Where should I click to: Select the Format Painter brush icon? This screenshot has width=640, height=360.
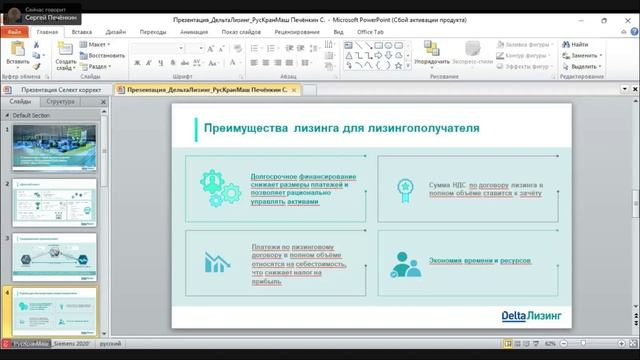tap(36, 66)
